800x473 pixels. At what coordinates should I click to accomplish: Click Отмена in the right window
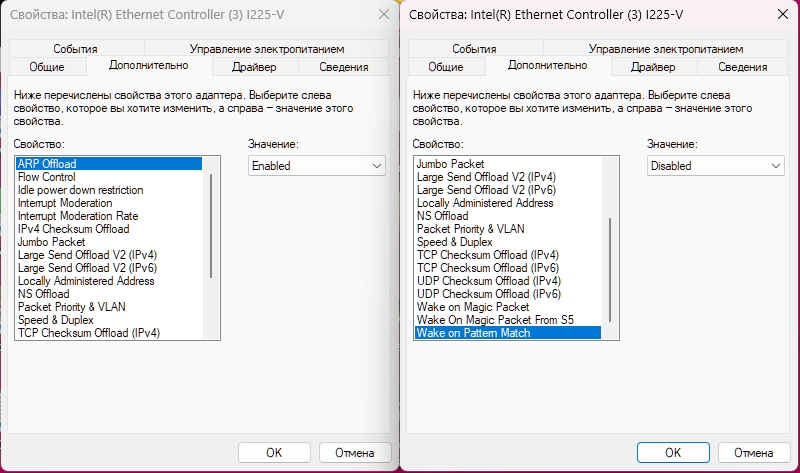click(754, 453)
